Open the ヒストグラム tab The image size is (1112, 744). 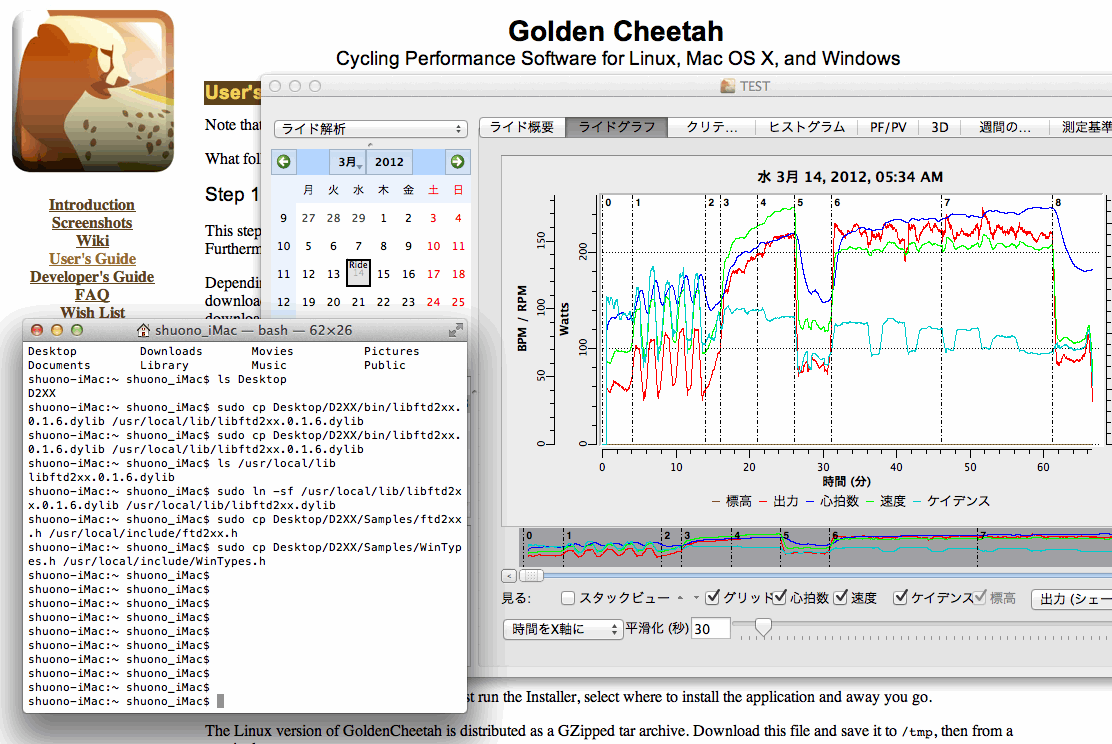click(806, 127)
